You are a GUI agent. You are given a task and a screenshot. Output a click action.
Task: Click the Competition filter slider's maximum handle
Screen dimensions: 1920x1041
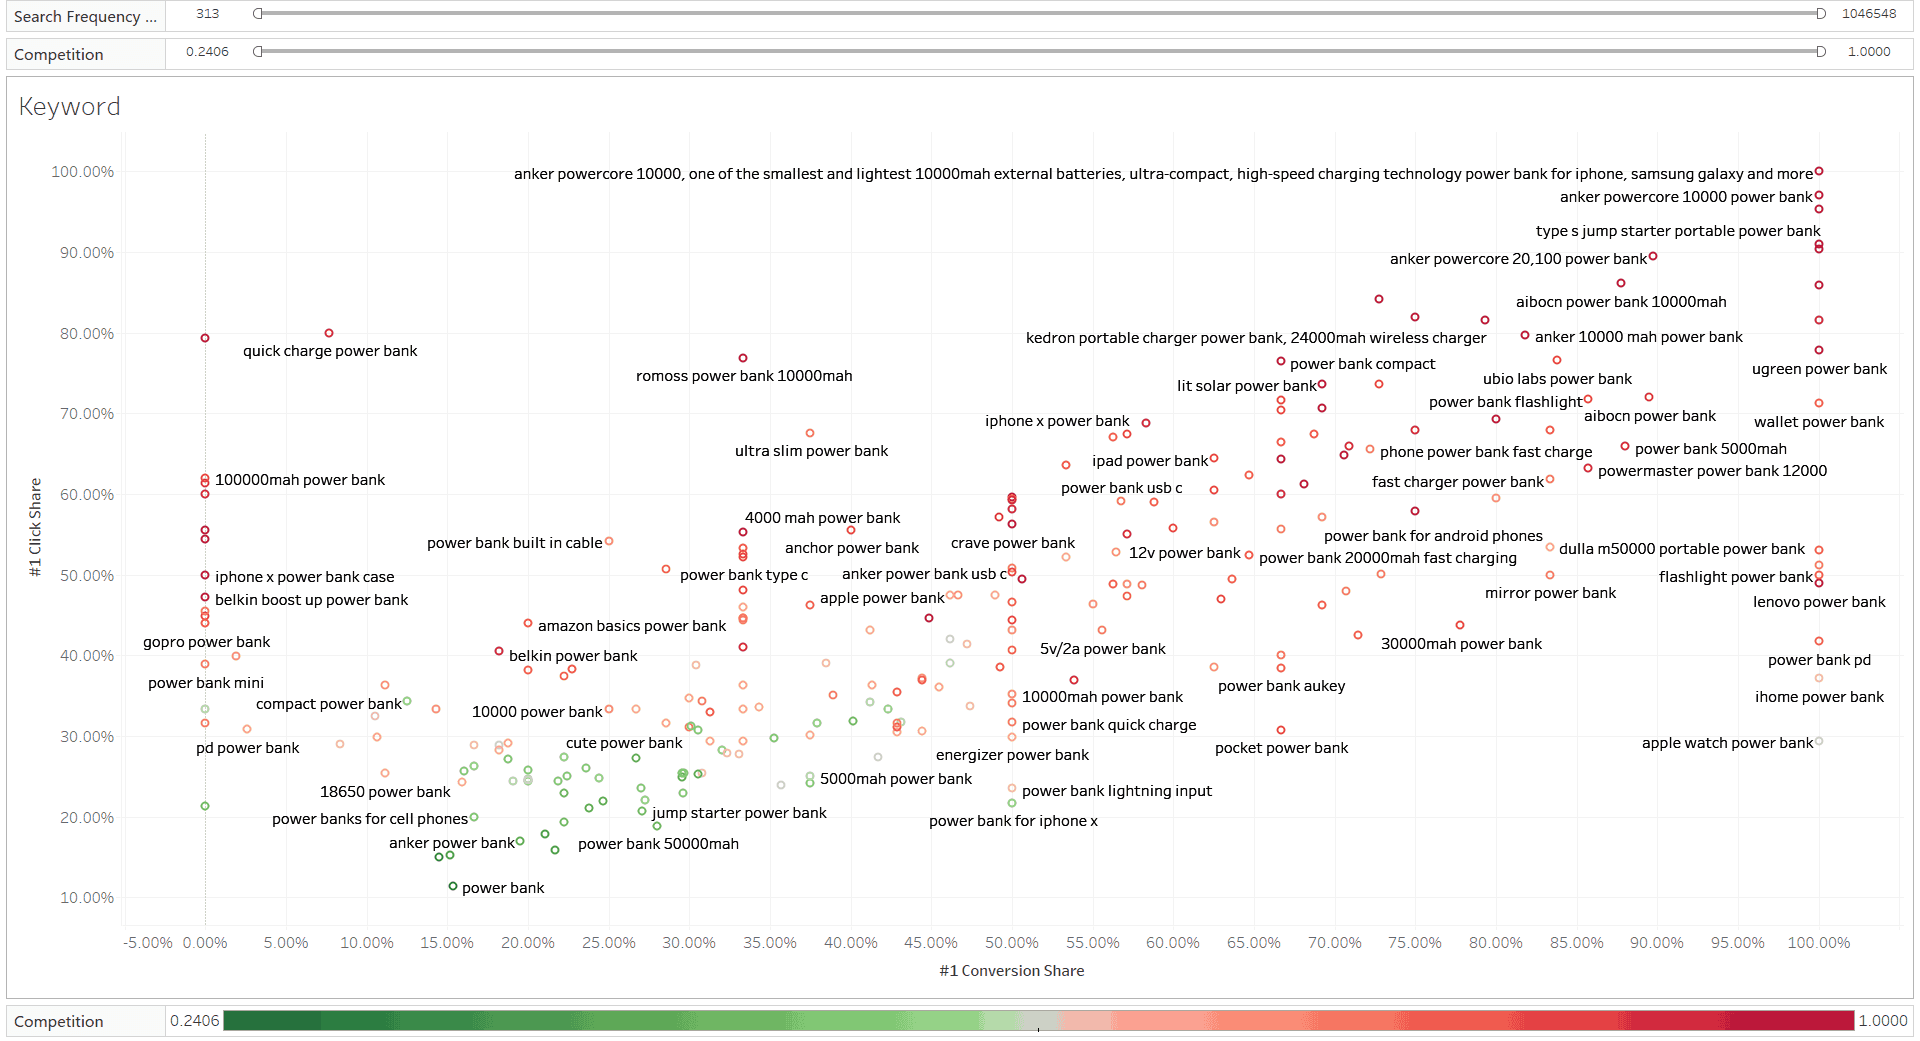[1821, 52]
